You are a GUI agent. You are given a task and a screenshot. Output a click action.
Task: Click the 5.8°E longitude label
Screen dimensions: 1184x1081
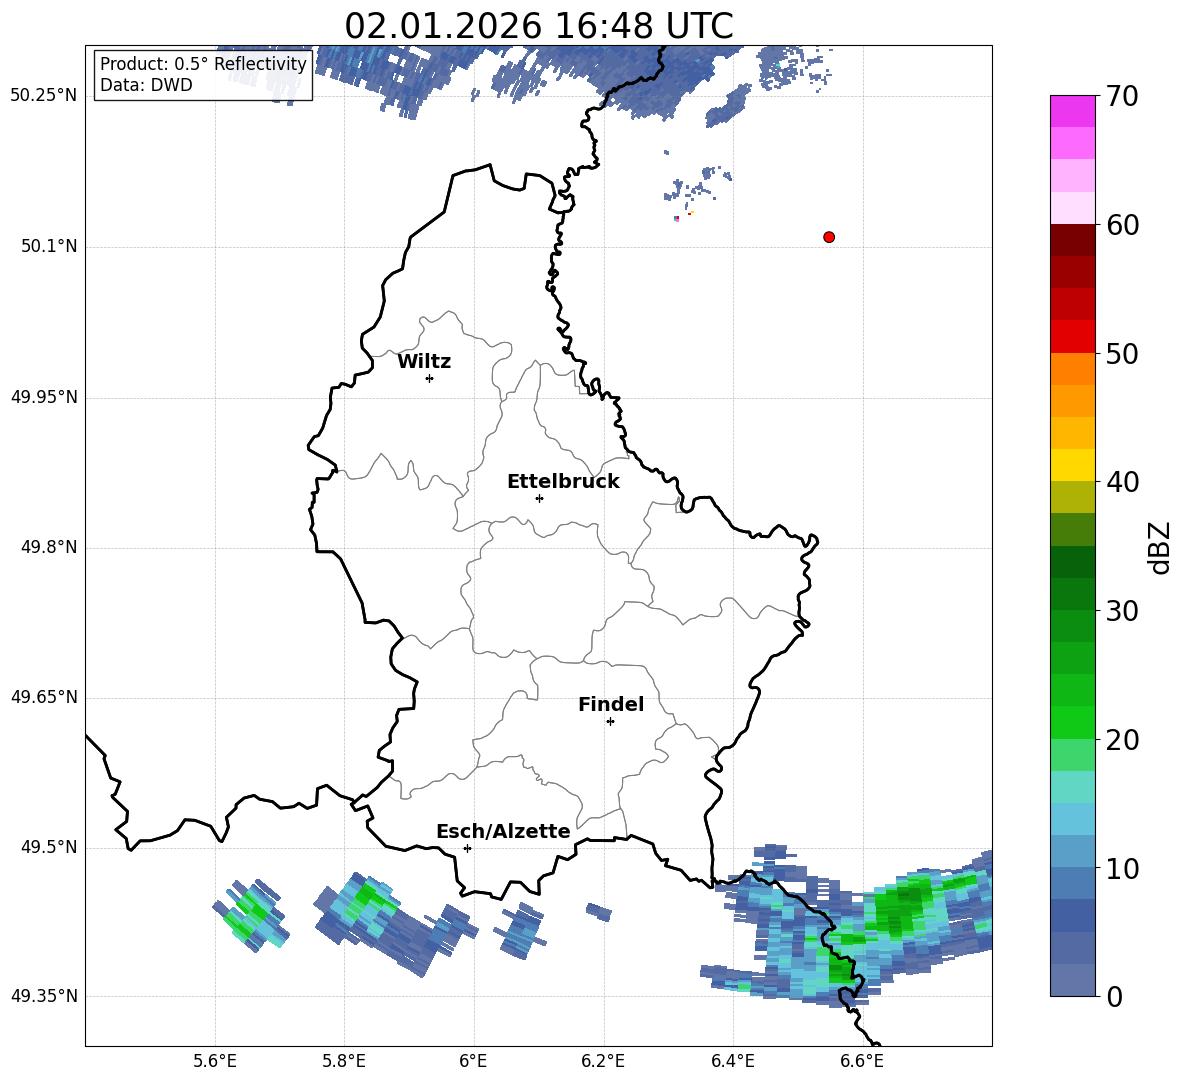[x=344, y=1061]
